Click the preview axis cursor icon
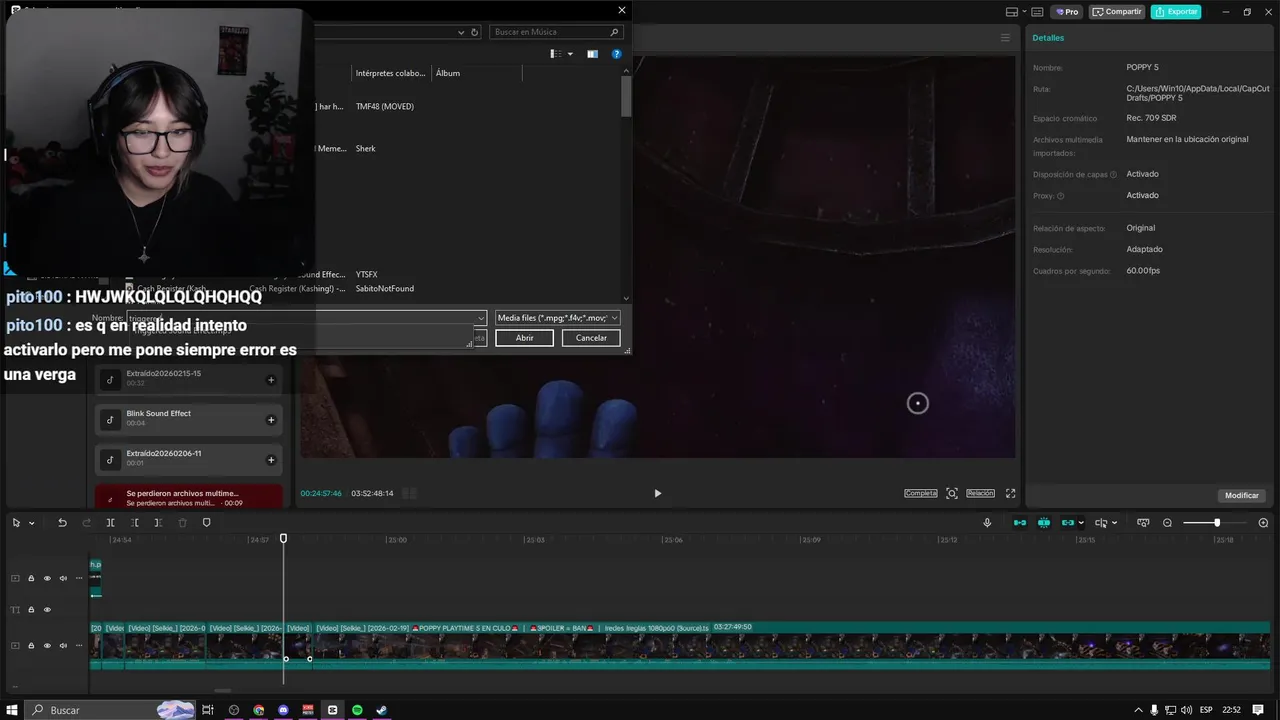Viewport: 1280px width, 720px height. click(x=1101, y=523)
